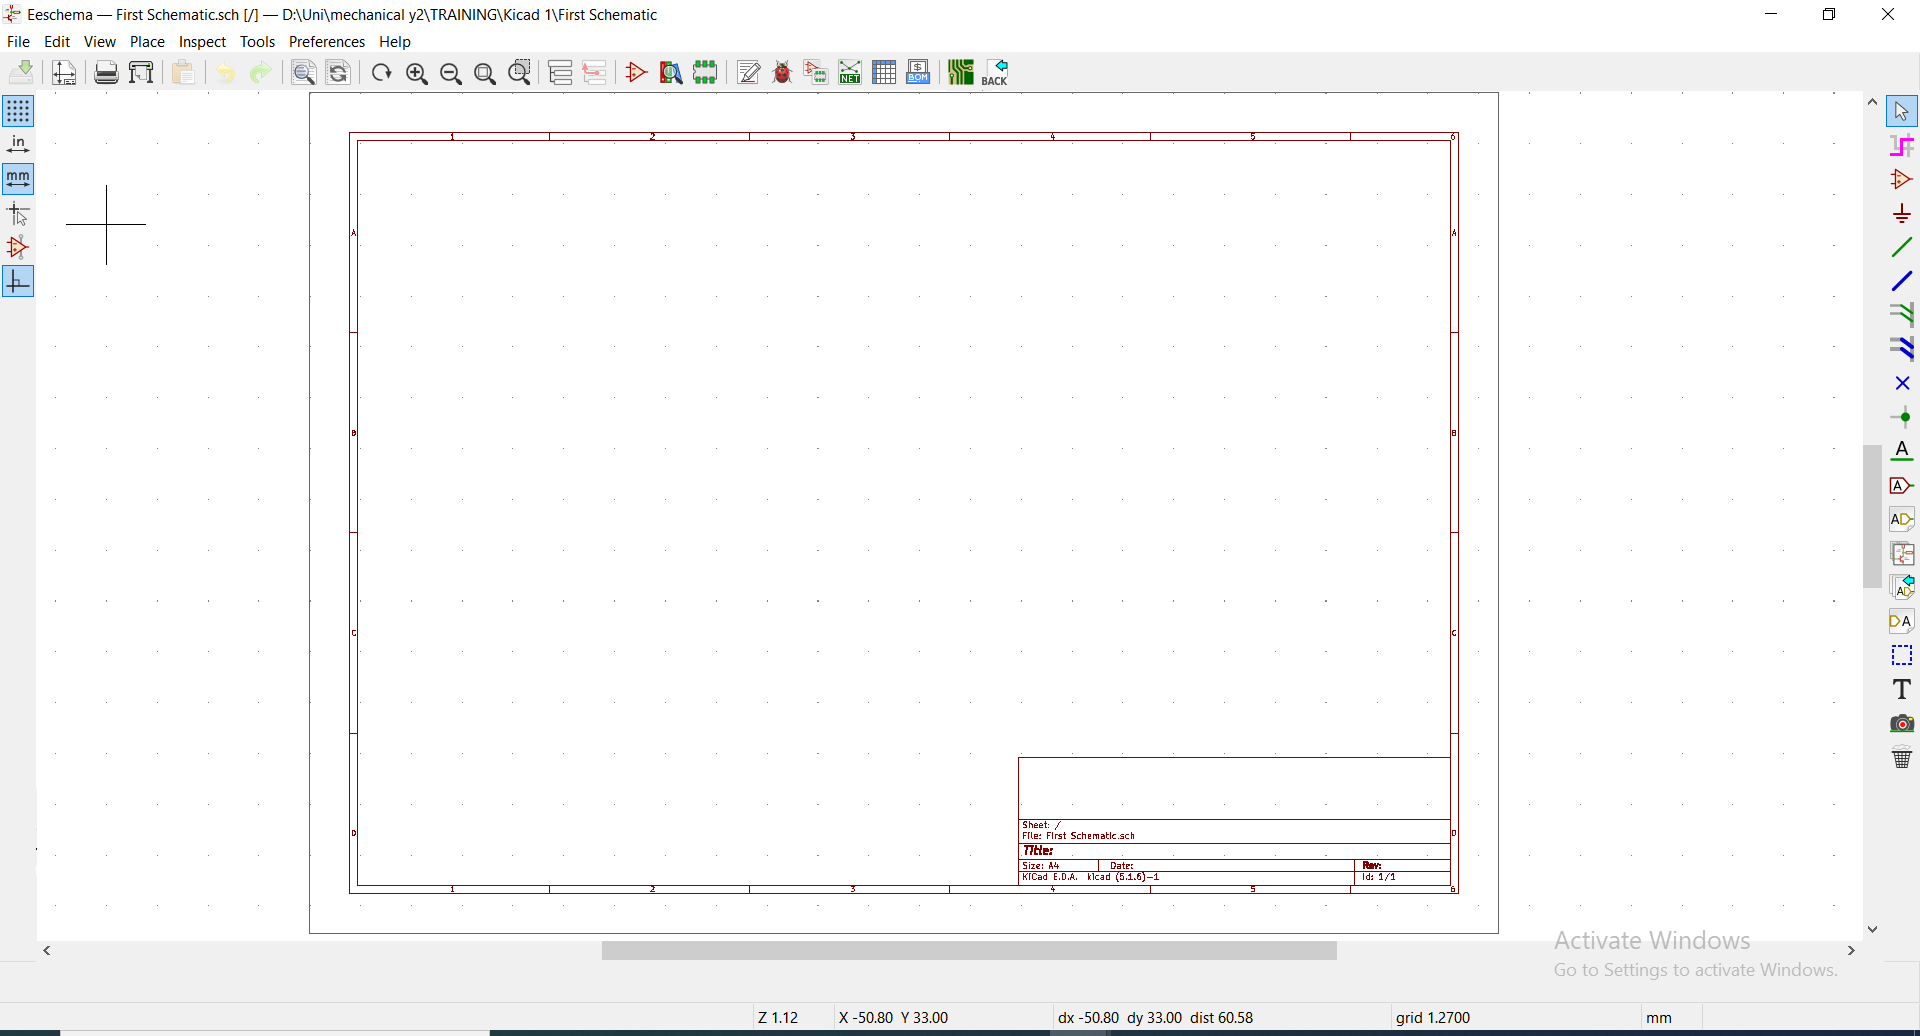Generate the netlist
1920x1036 pixels.
pos(851,72)
